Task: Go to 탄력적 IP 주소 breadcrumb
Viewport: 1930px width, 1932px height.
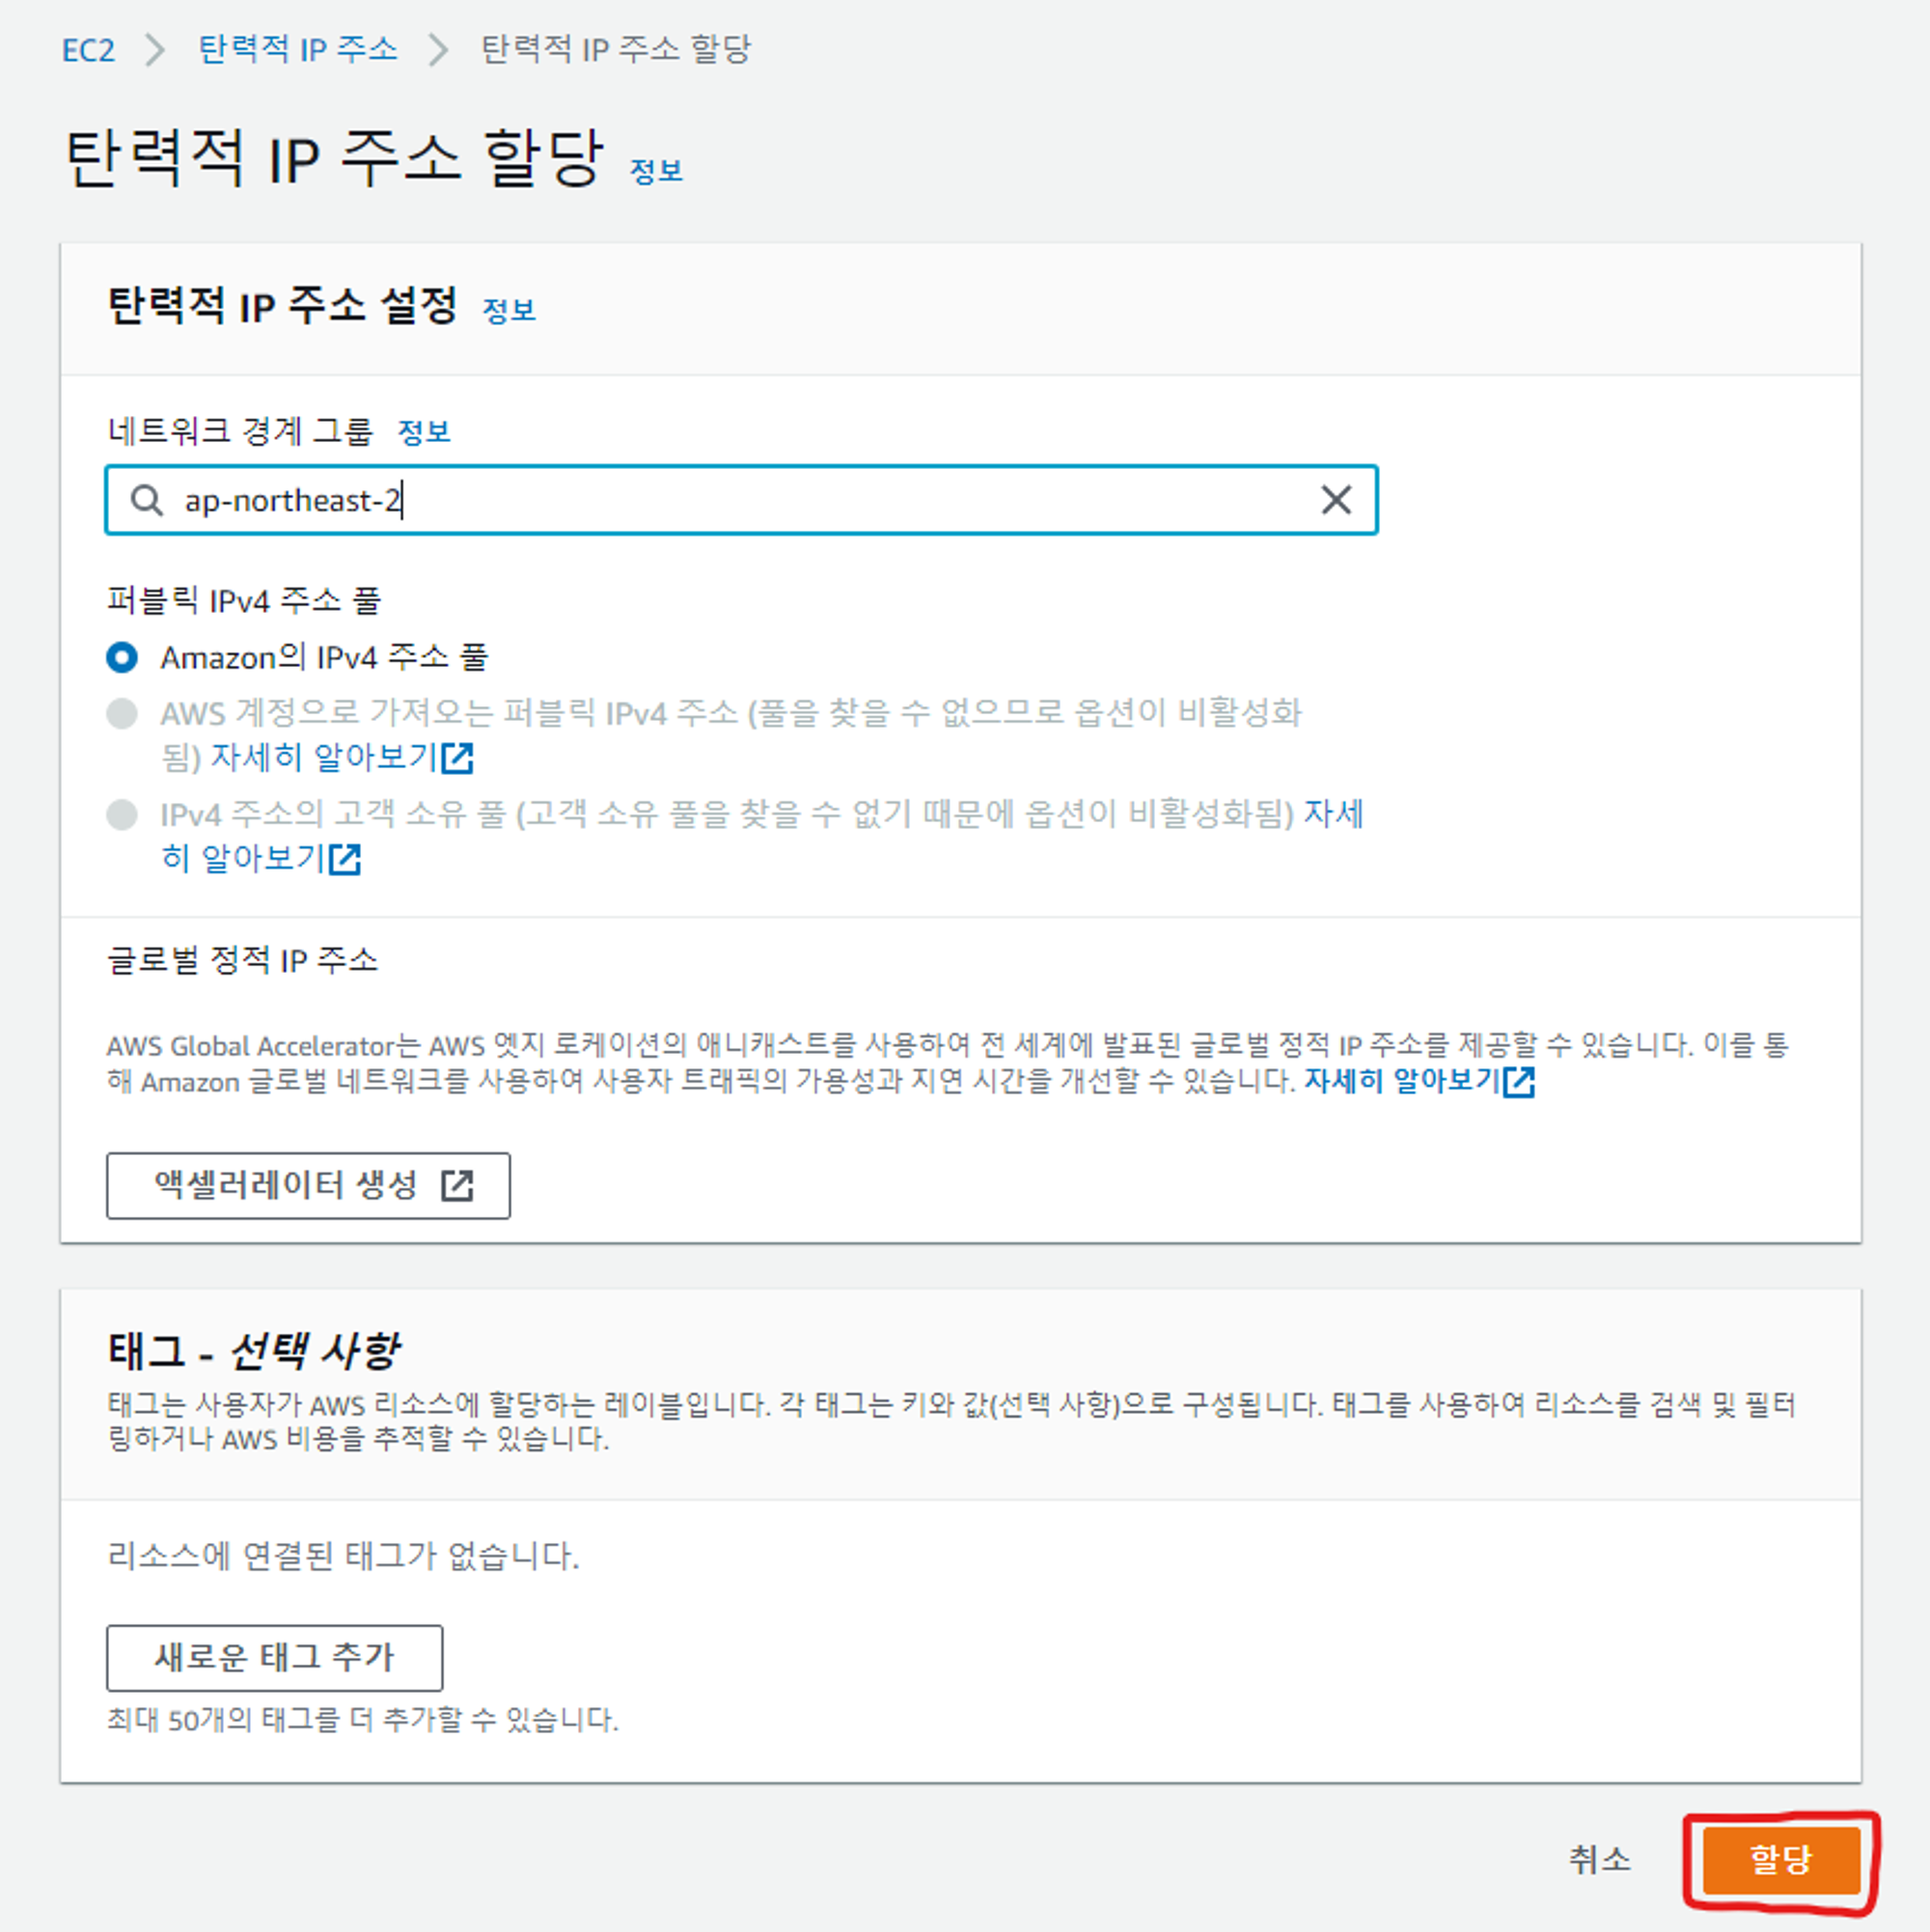Action: [297, 49]
